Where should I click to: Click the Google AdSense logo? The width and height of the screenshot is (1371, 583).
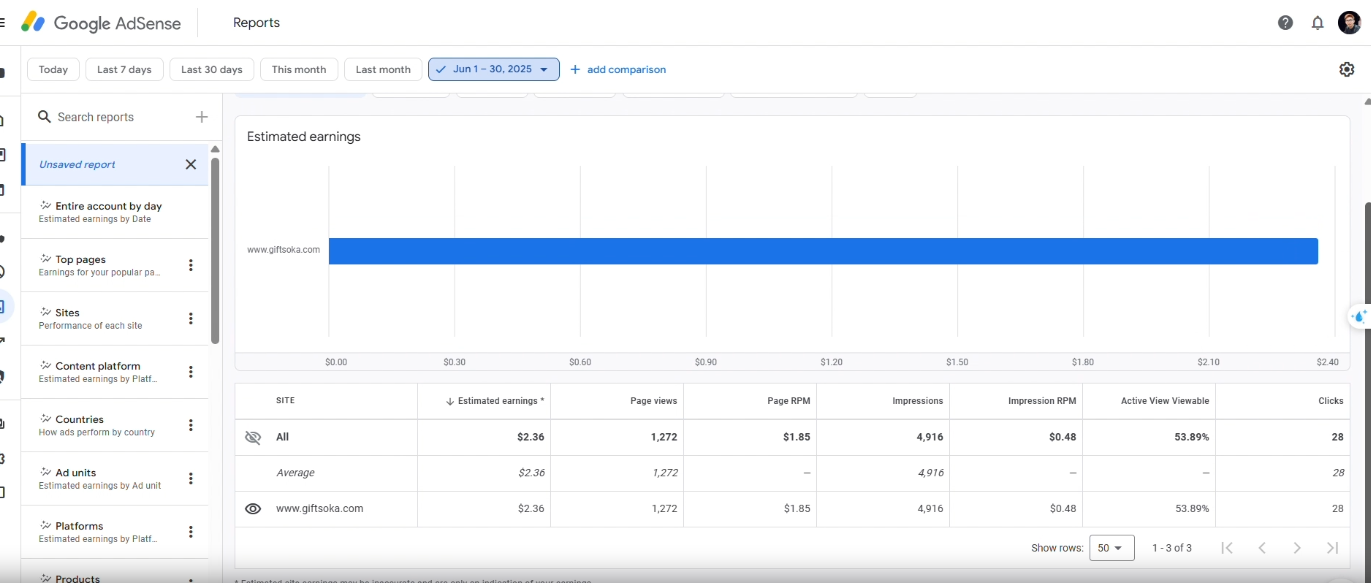[101, 22]
